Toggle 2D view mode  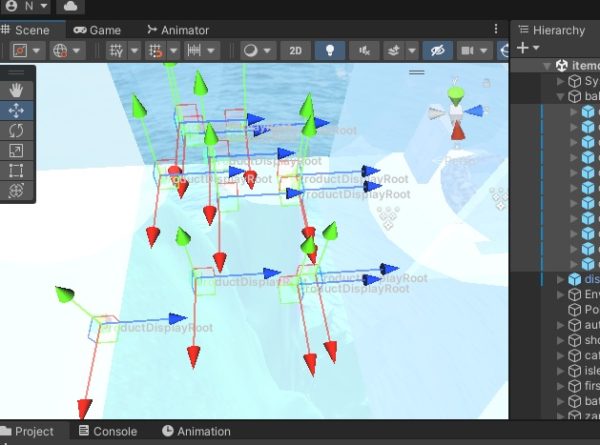[x=295, y=50]
